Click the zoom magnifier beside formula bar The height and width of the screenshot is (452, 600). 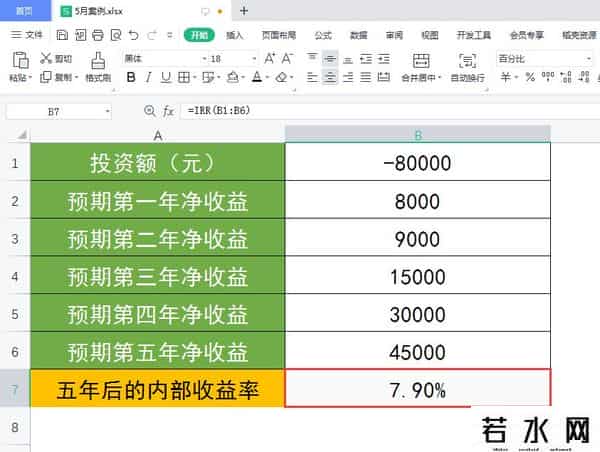point(150,110)
